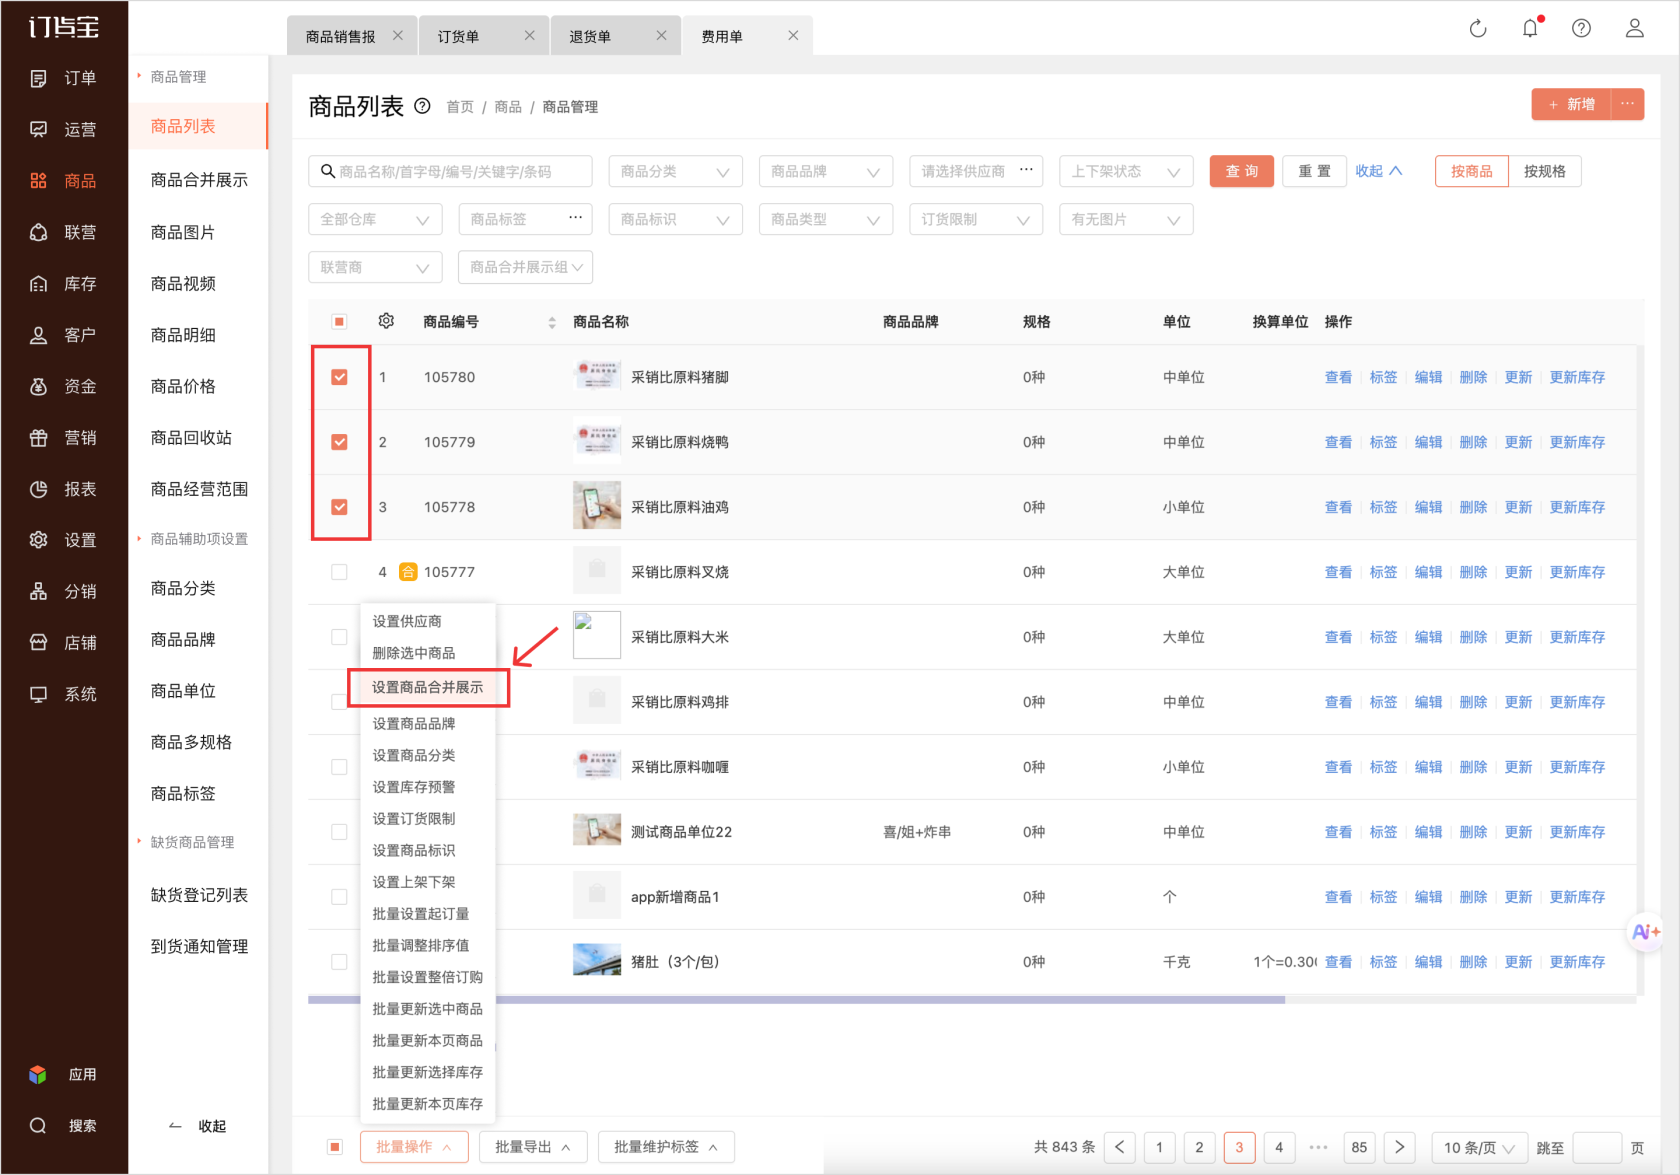Check the row for app新增商品1
The height and width of the screenshot is (1175, 1680).
[339, 897]
